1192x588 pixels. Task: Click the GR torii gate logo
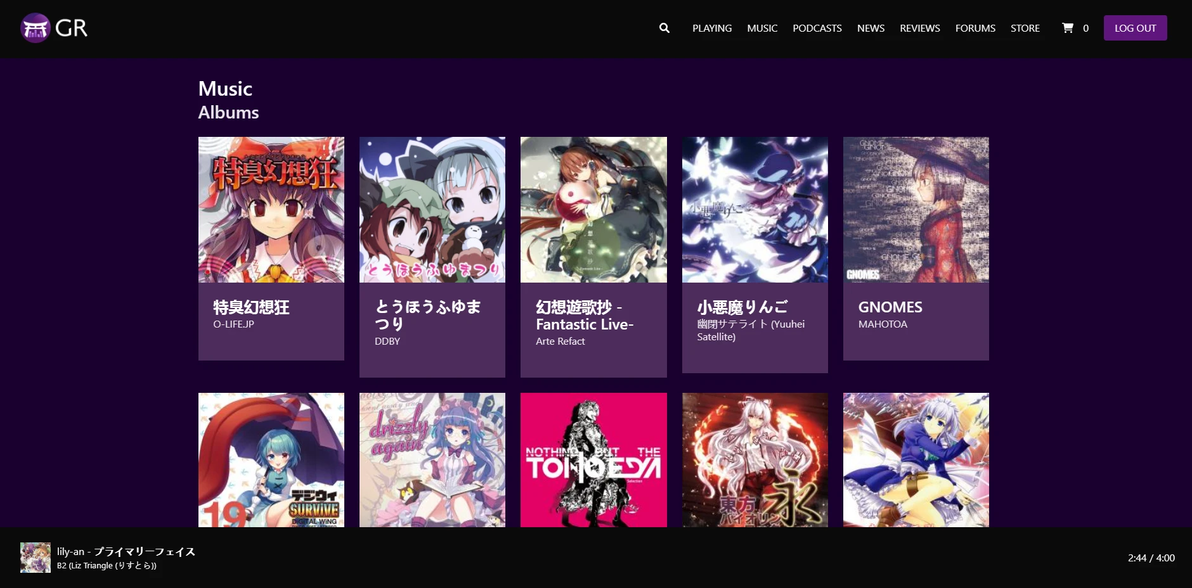53,28
